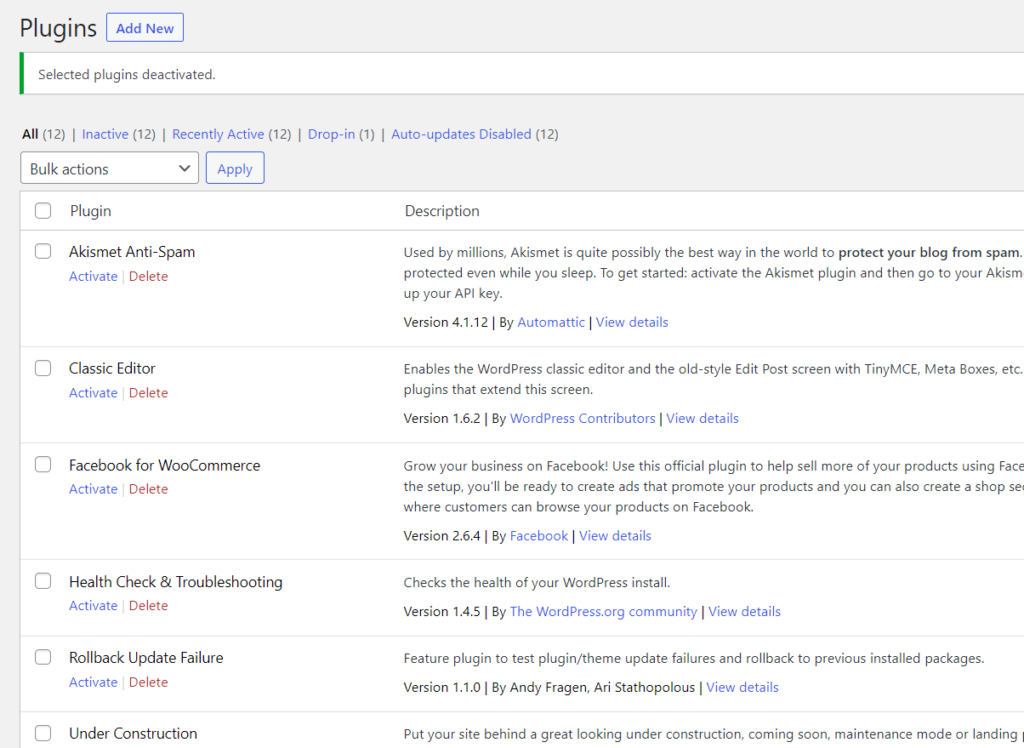The image size is (1024, 748).
Task: Activate the Akismet Anti-Spam plugin
Action: [x=93, y=276]
